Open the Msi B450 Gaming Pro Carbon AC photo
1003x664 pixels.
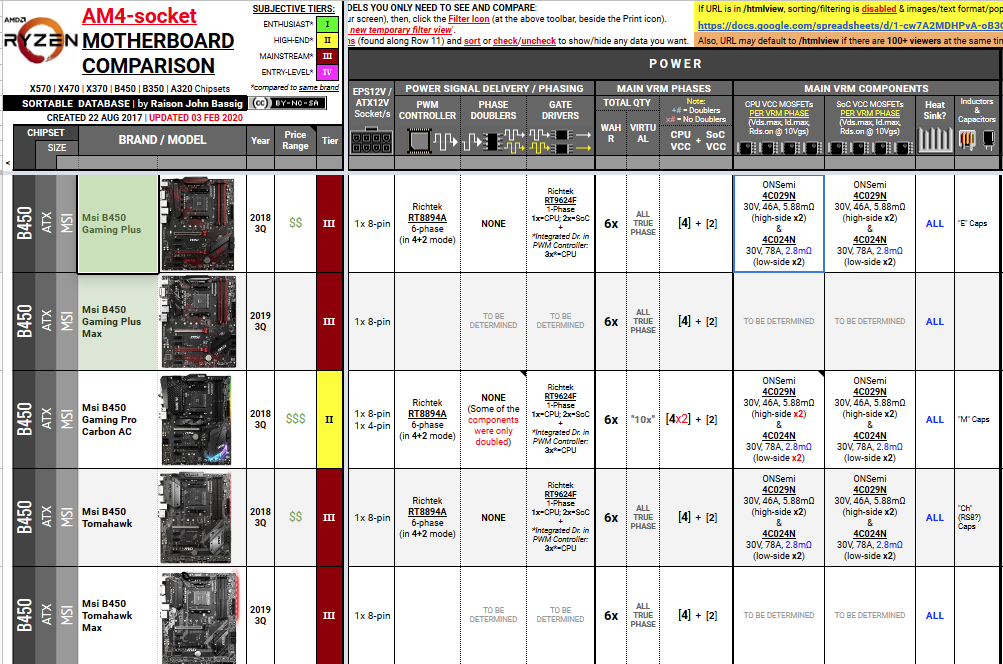(194, 420)
